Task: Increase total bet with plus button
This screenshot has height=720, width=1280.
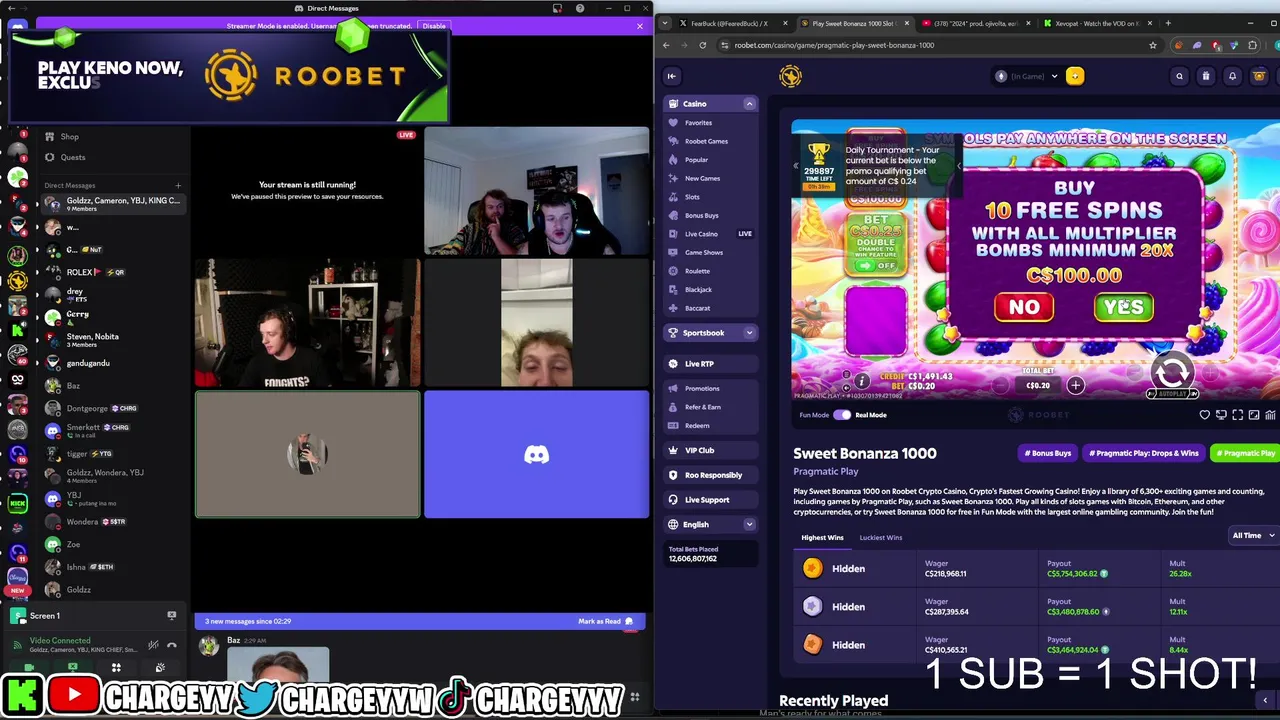Action: [1075, 385]
